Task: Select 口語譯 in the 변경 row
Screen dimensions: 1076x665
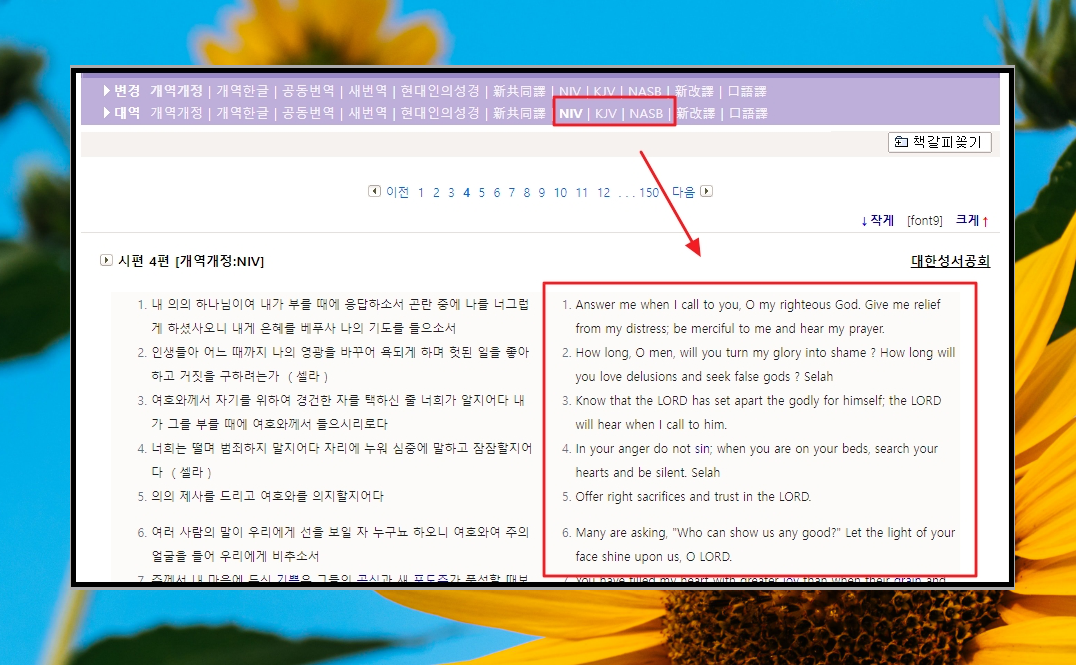Action: pos(747,91)
